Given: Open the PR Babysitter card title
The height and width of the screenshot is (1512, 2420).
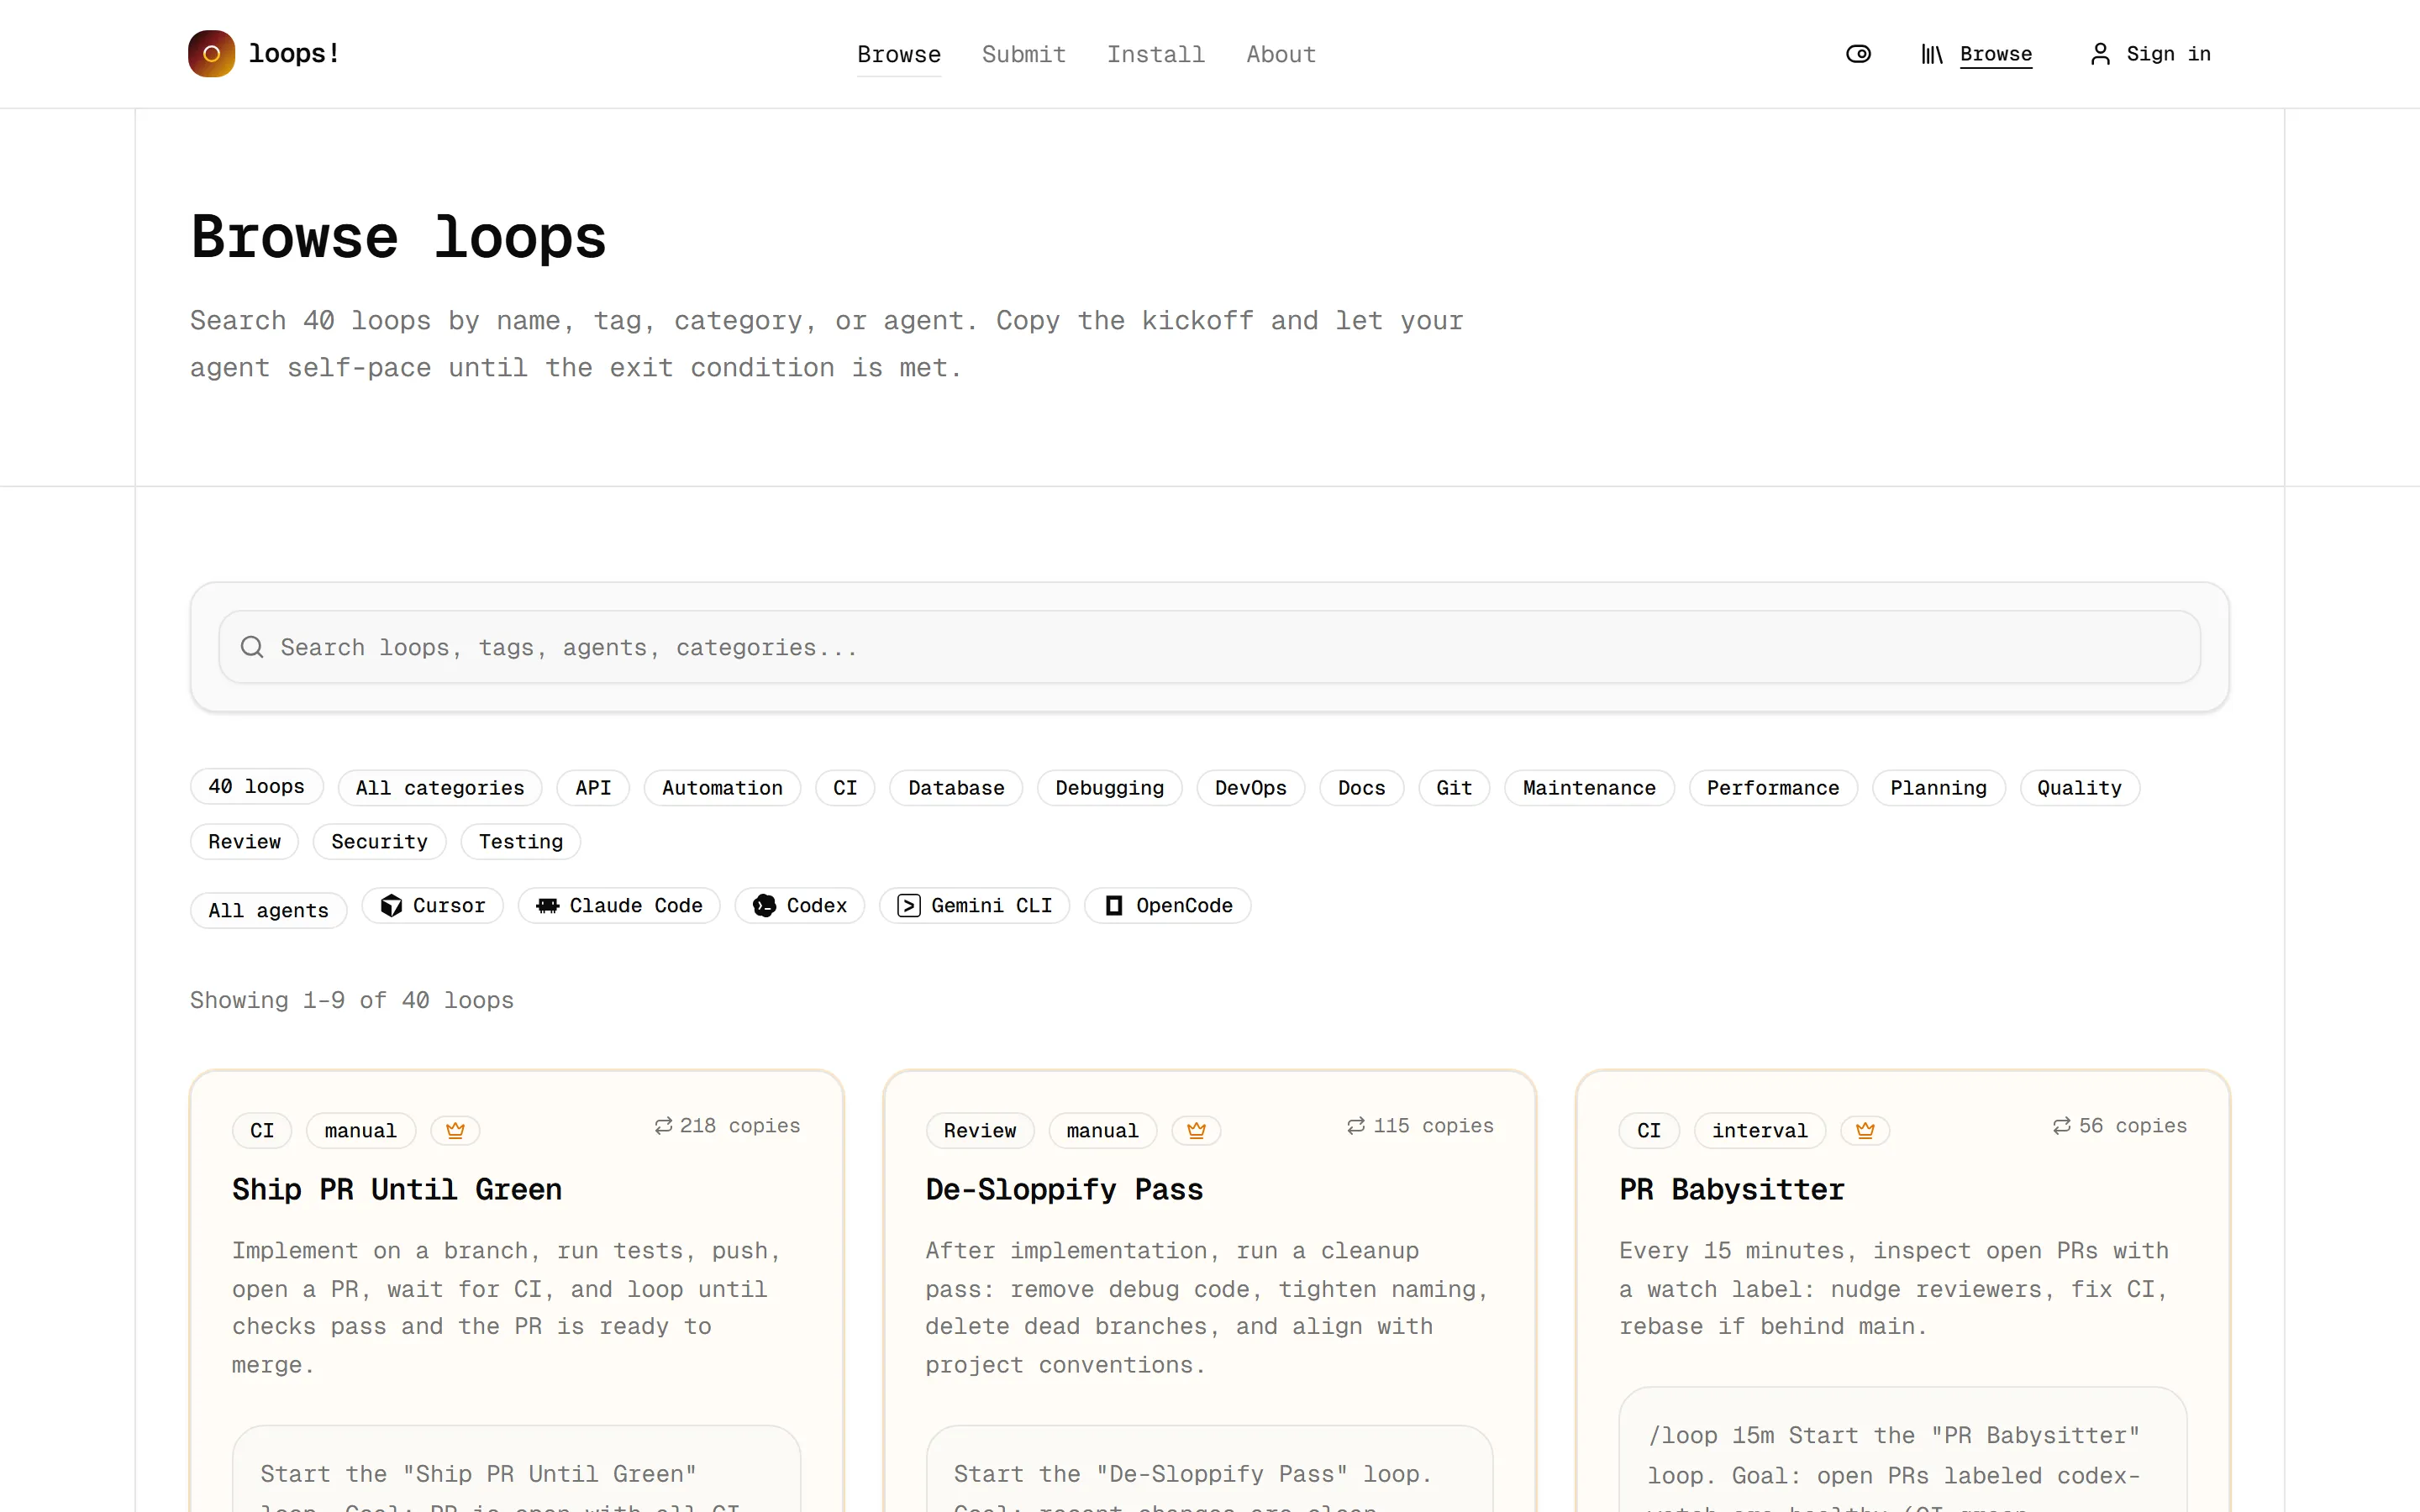Looking at the screenshot, I should 1732,1190.
